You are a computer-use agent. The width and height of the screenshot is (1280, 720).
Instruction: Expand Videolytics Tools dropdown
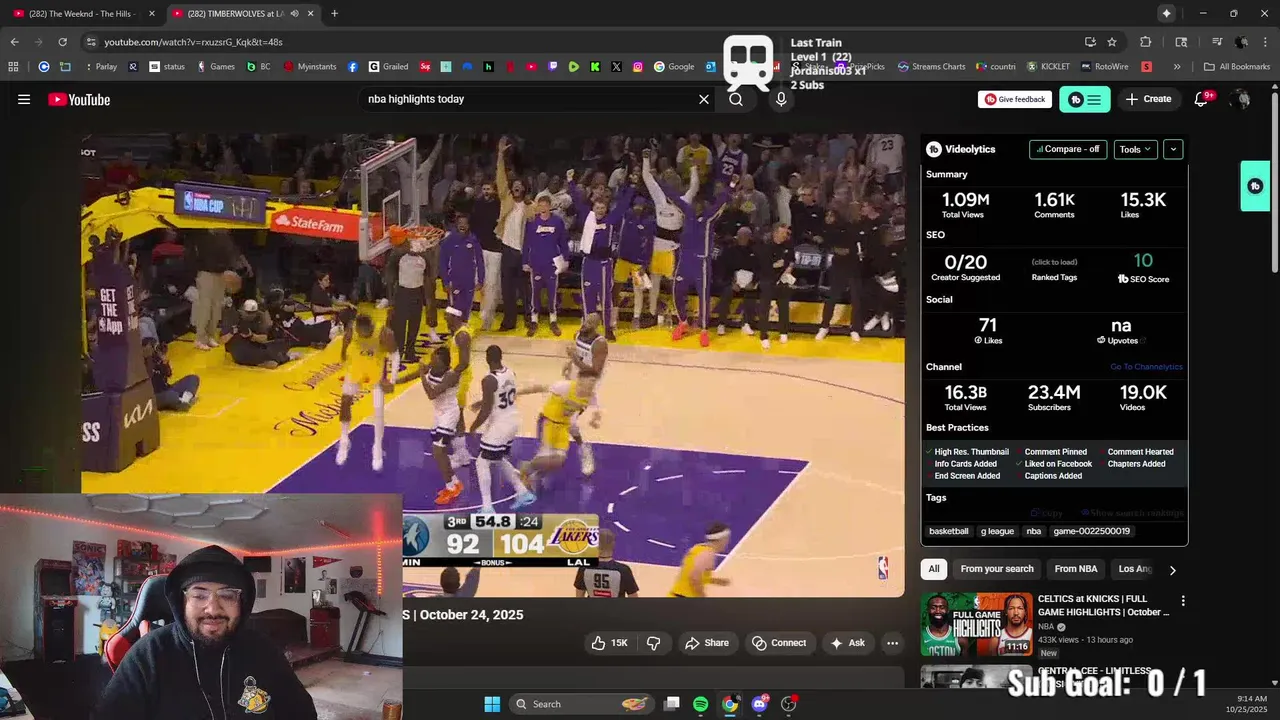(1135, 149)
